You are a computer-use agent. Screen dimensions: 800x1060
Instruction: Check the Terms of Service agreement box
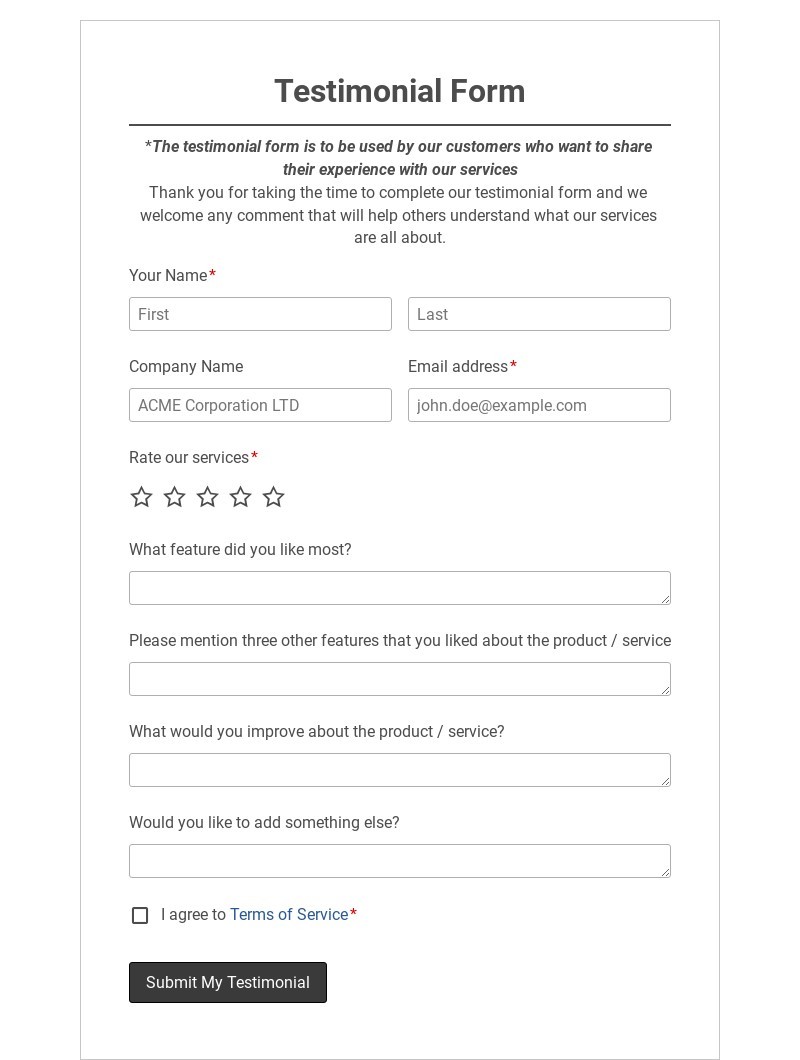[140, 915]
